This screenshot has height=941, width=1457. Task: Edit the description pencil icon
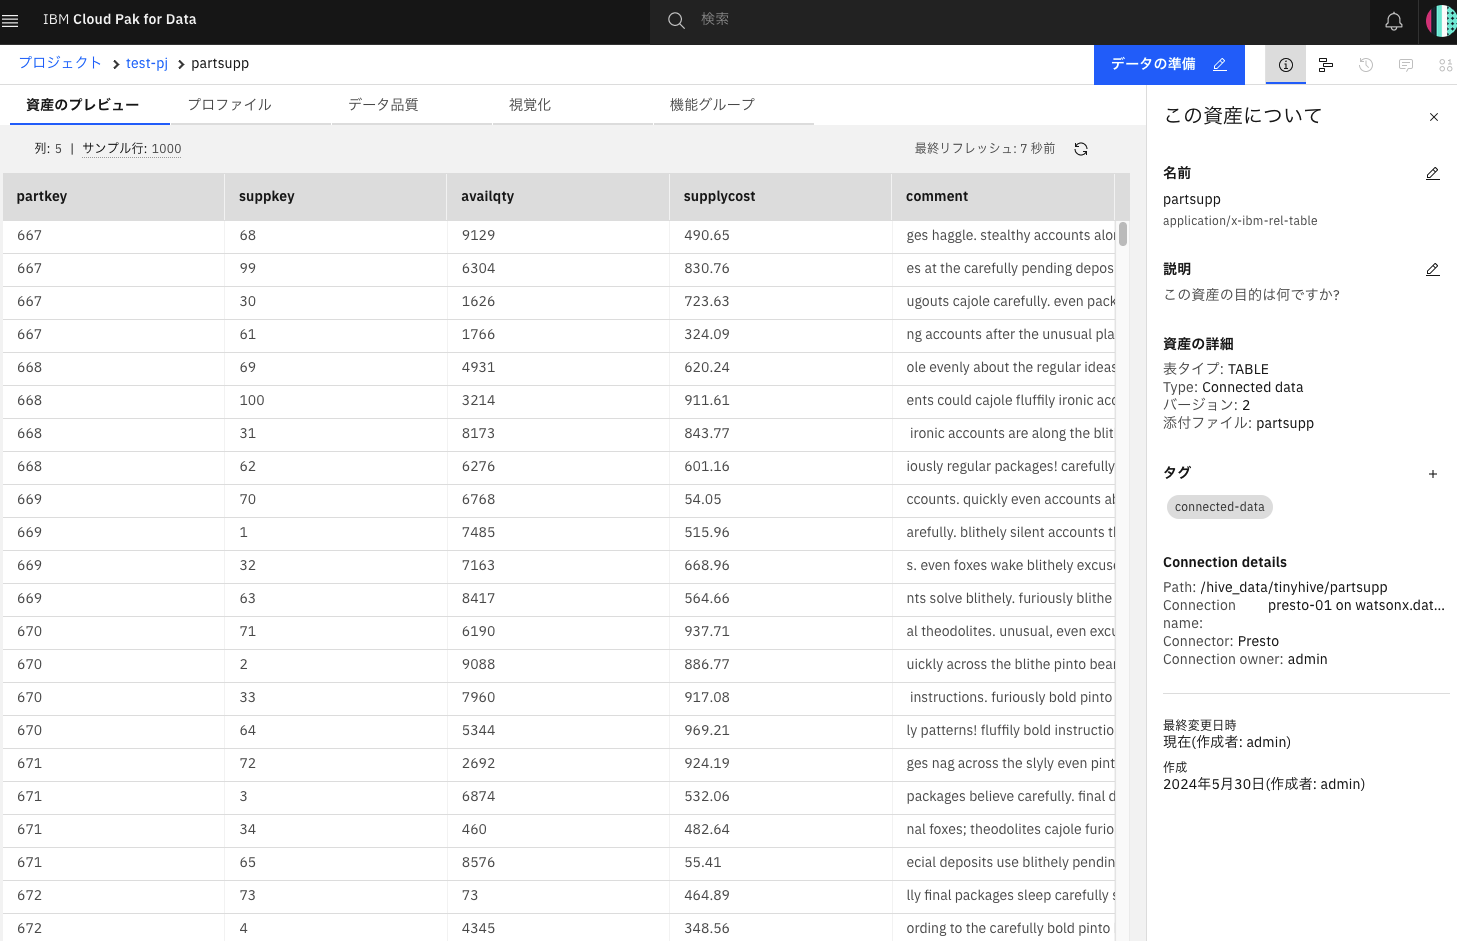(x=1432, y=270)
